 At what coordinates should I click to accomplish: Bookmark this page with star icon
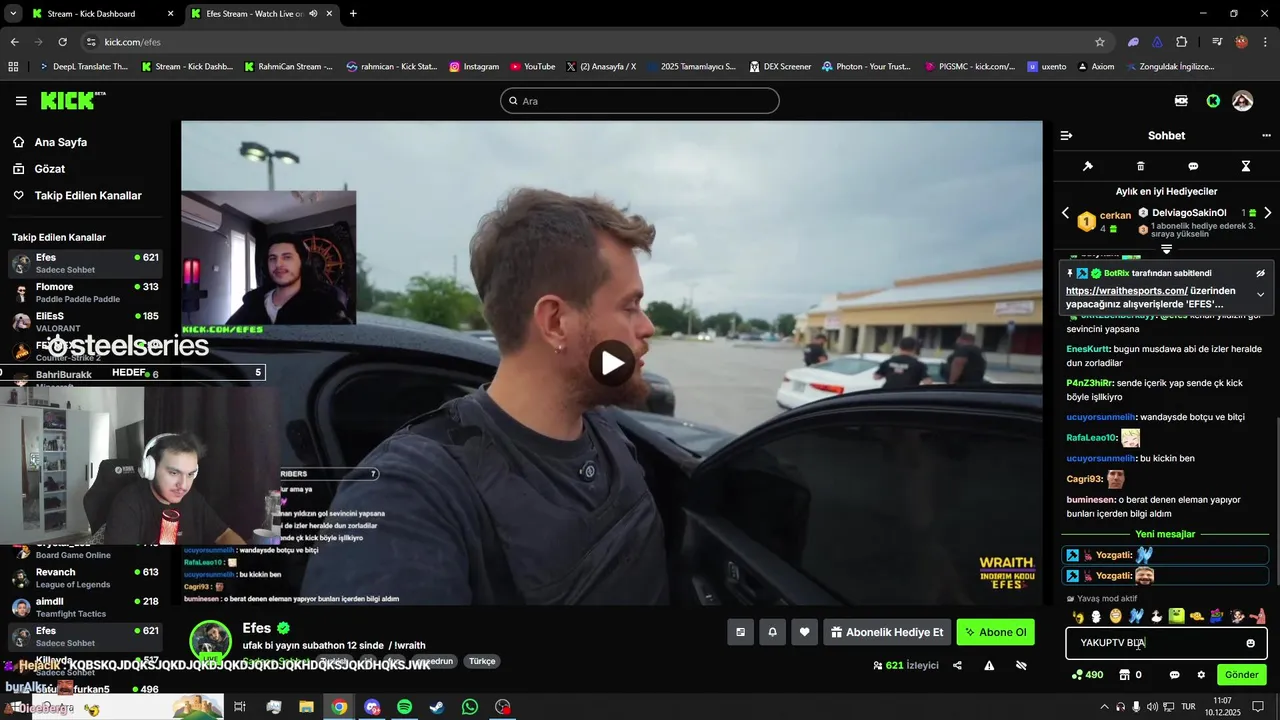tap(1100, 42)
